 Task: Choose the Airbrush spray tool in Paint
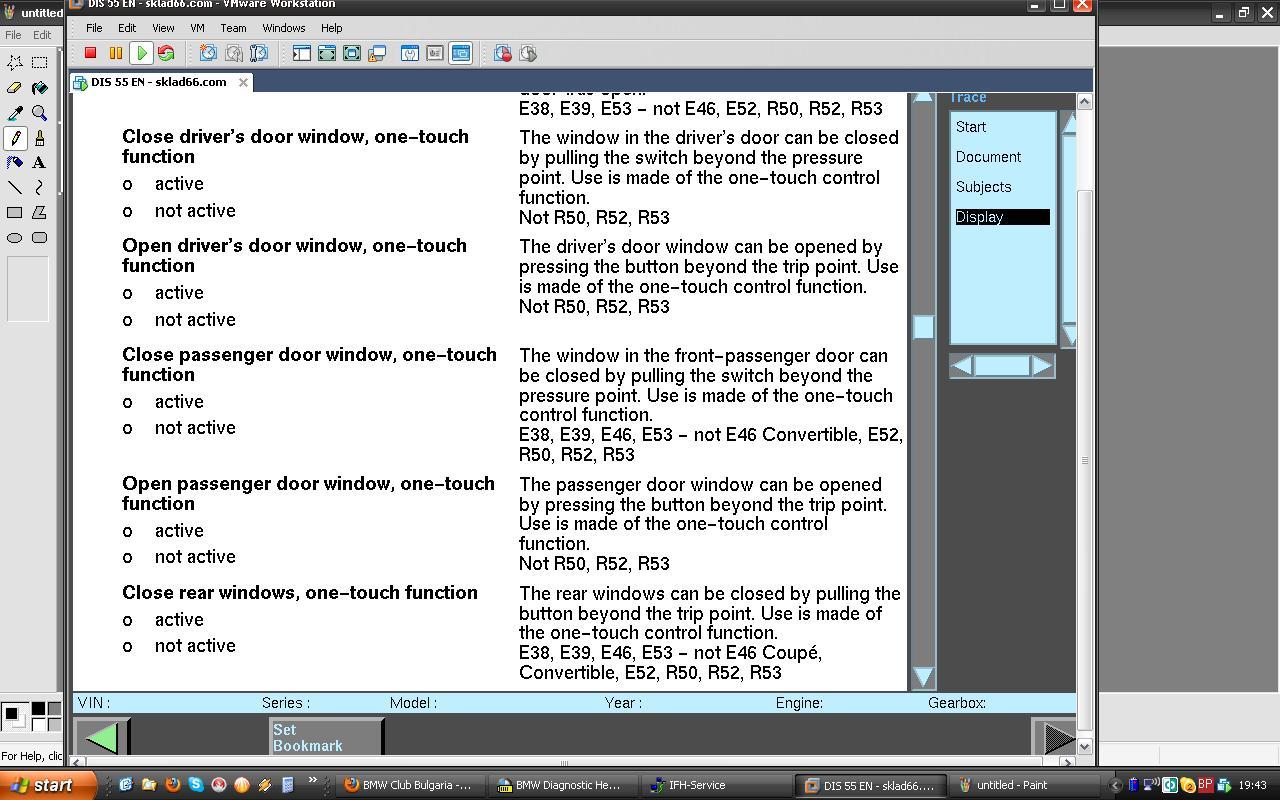click(15, 162)
